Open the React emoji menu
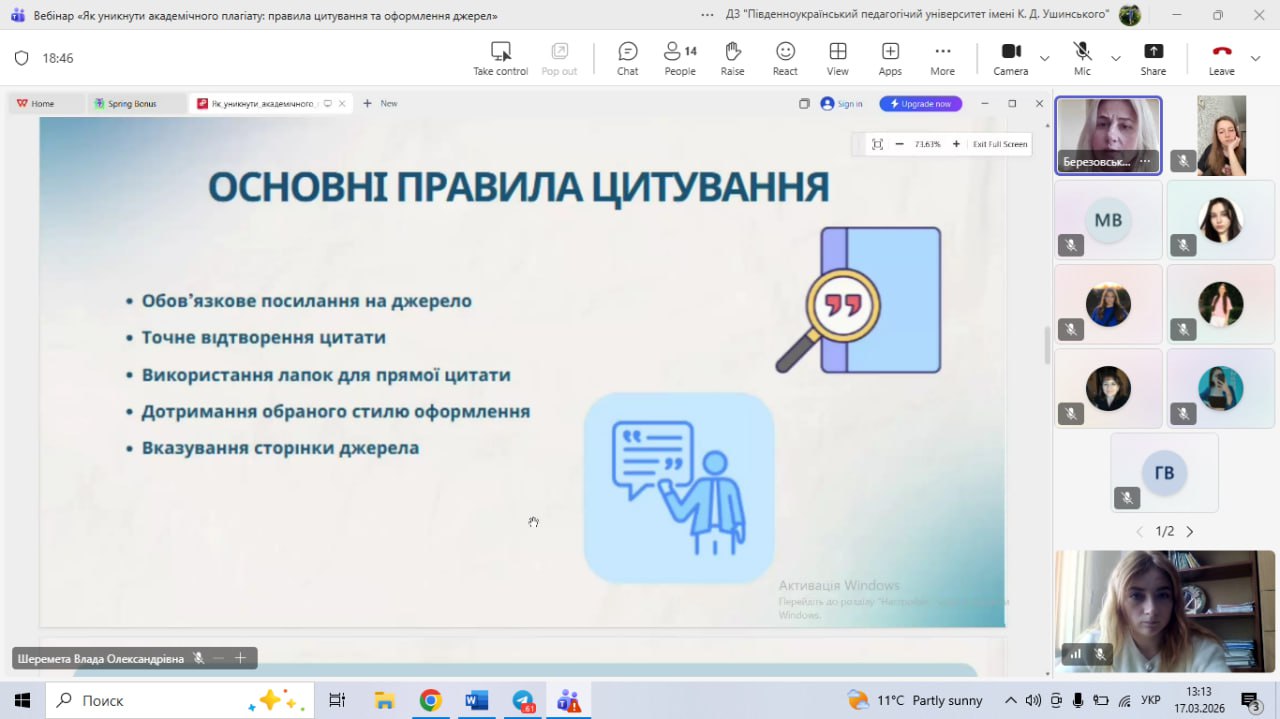Image resolution: width=1280 pixels, height=719 pixels. (x=785, y=58)
